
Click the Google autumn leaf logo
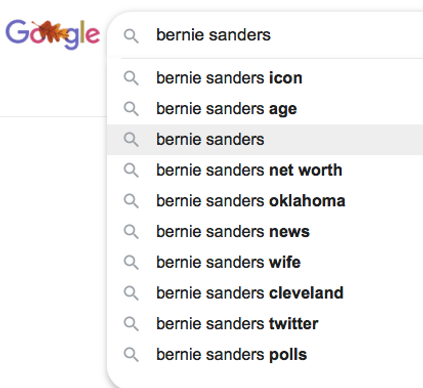53,34
